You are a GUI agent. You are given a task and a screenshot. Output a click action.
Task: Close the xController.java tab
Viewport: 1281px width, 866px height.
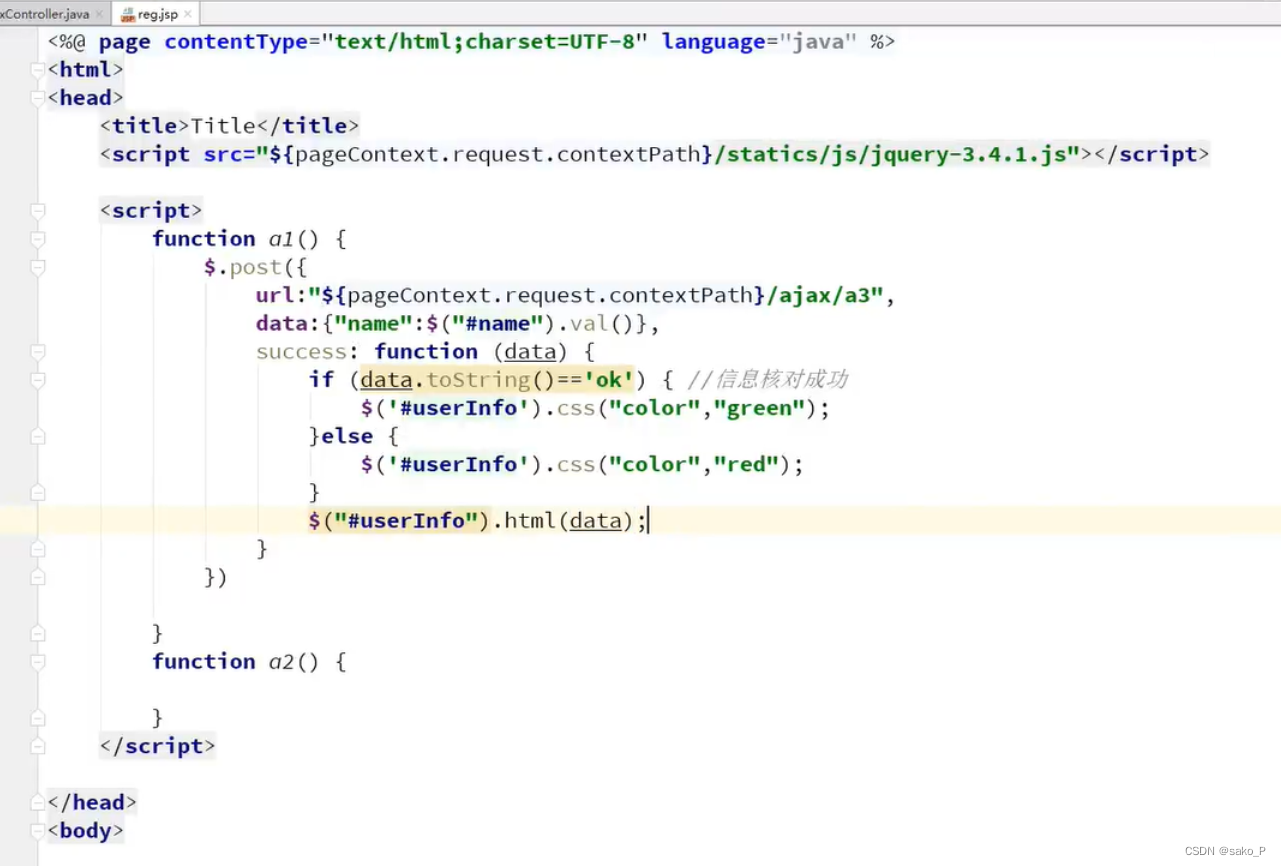98,15
